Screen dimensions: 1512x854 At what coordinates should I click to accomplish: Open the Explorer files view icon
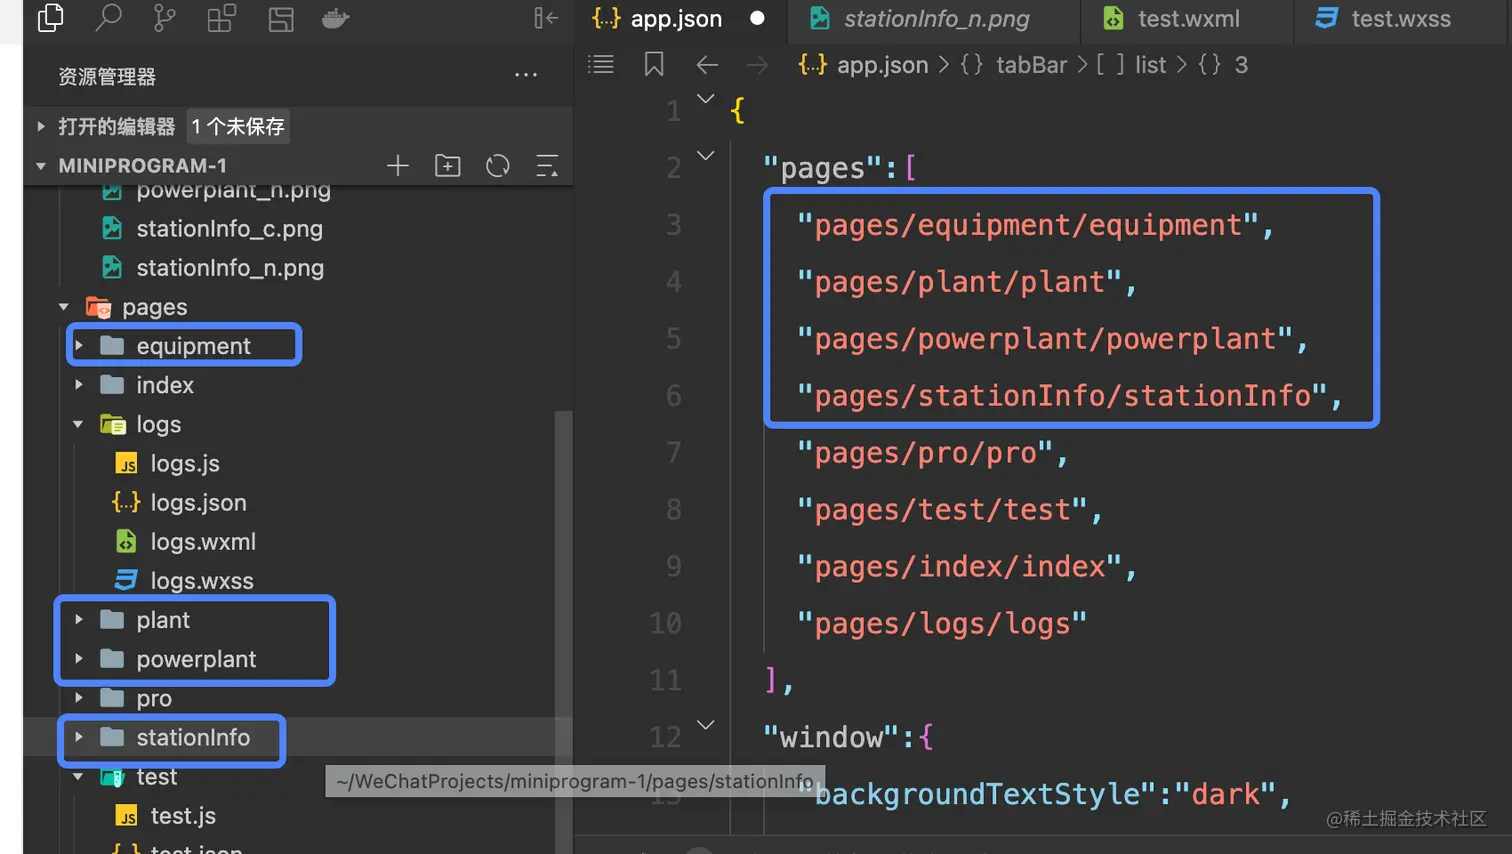click(x=50, y=18)
